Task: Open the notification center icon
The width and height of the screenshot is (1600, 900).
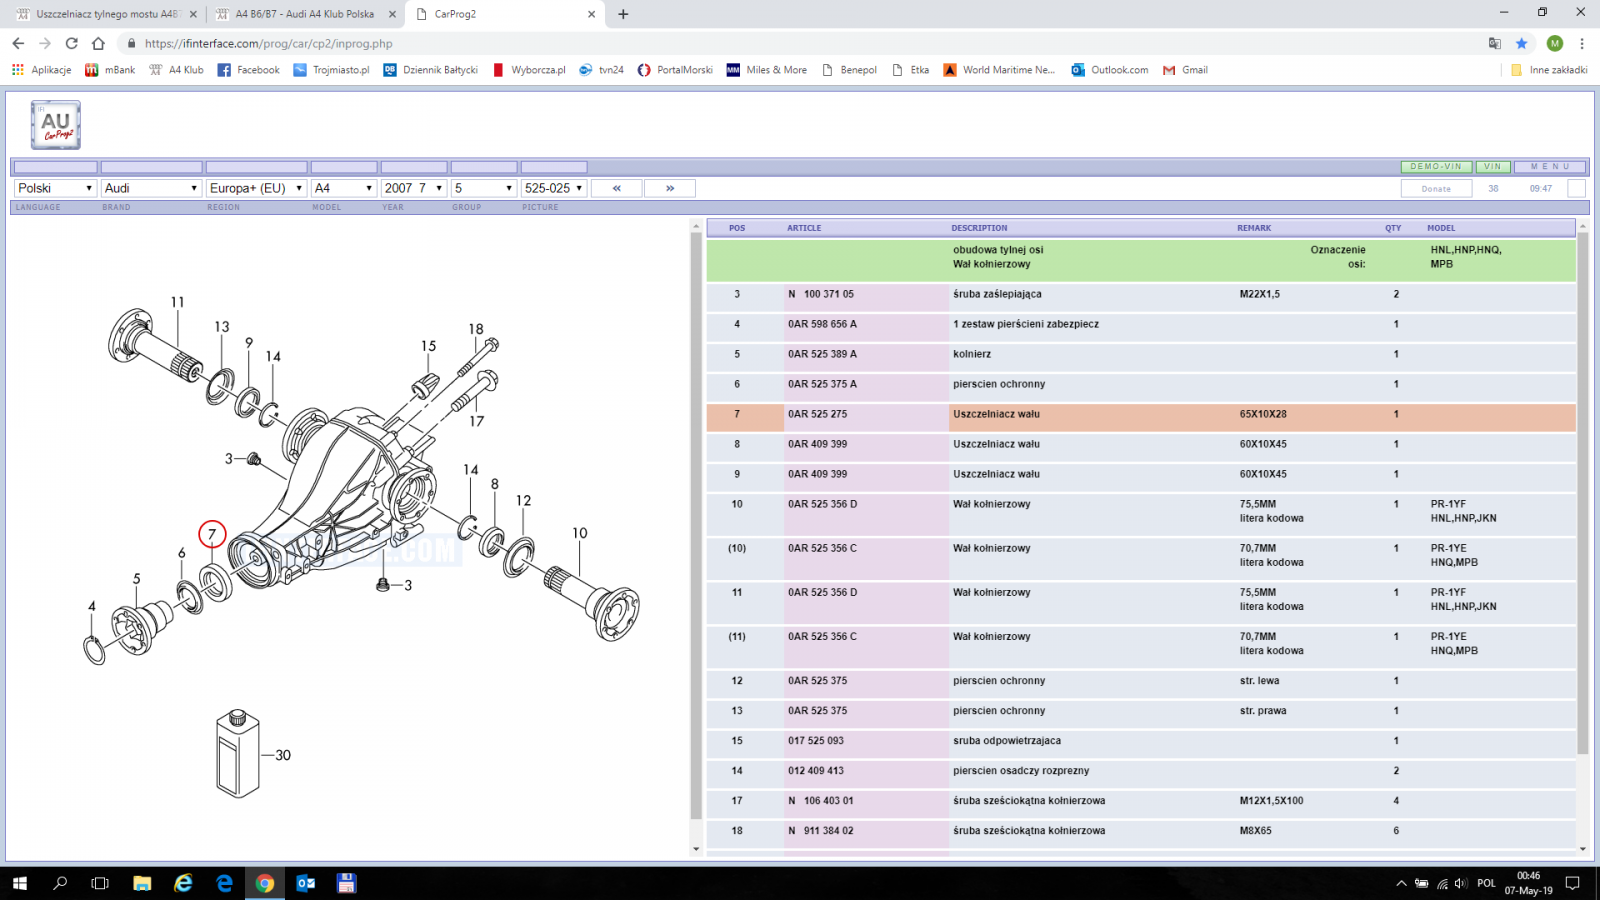Action: (x=1572, y=883)
